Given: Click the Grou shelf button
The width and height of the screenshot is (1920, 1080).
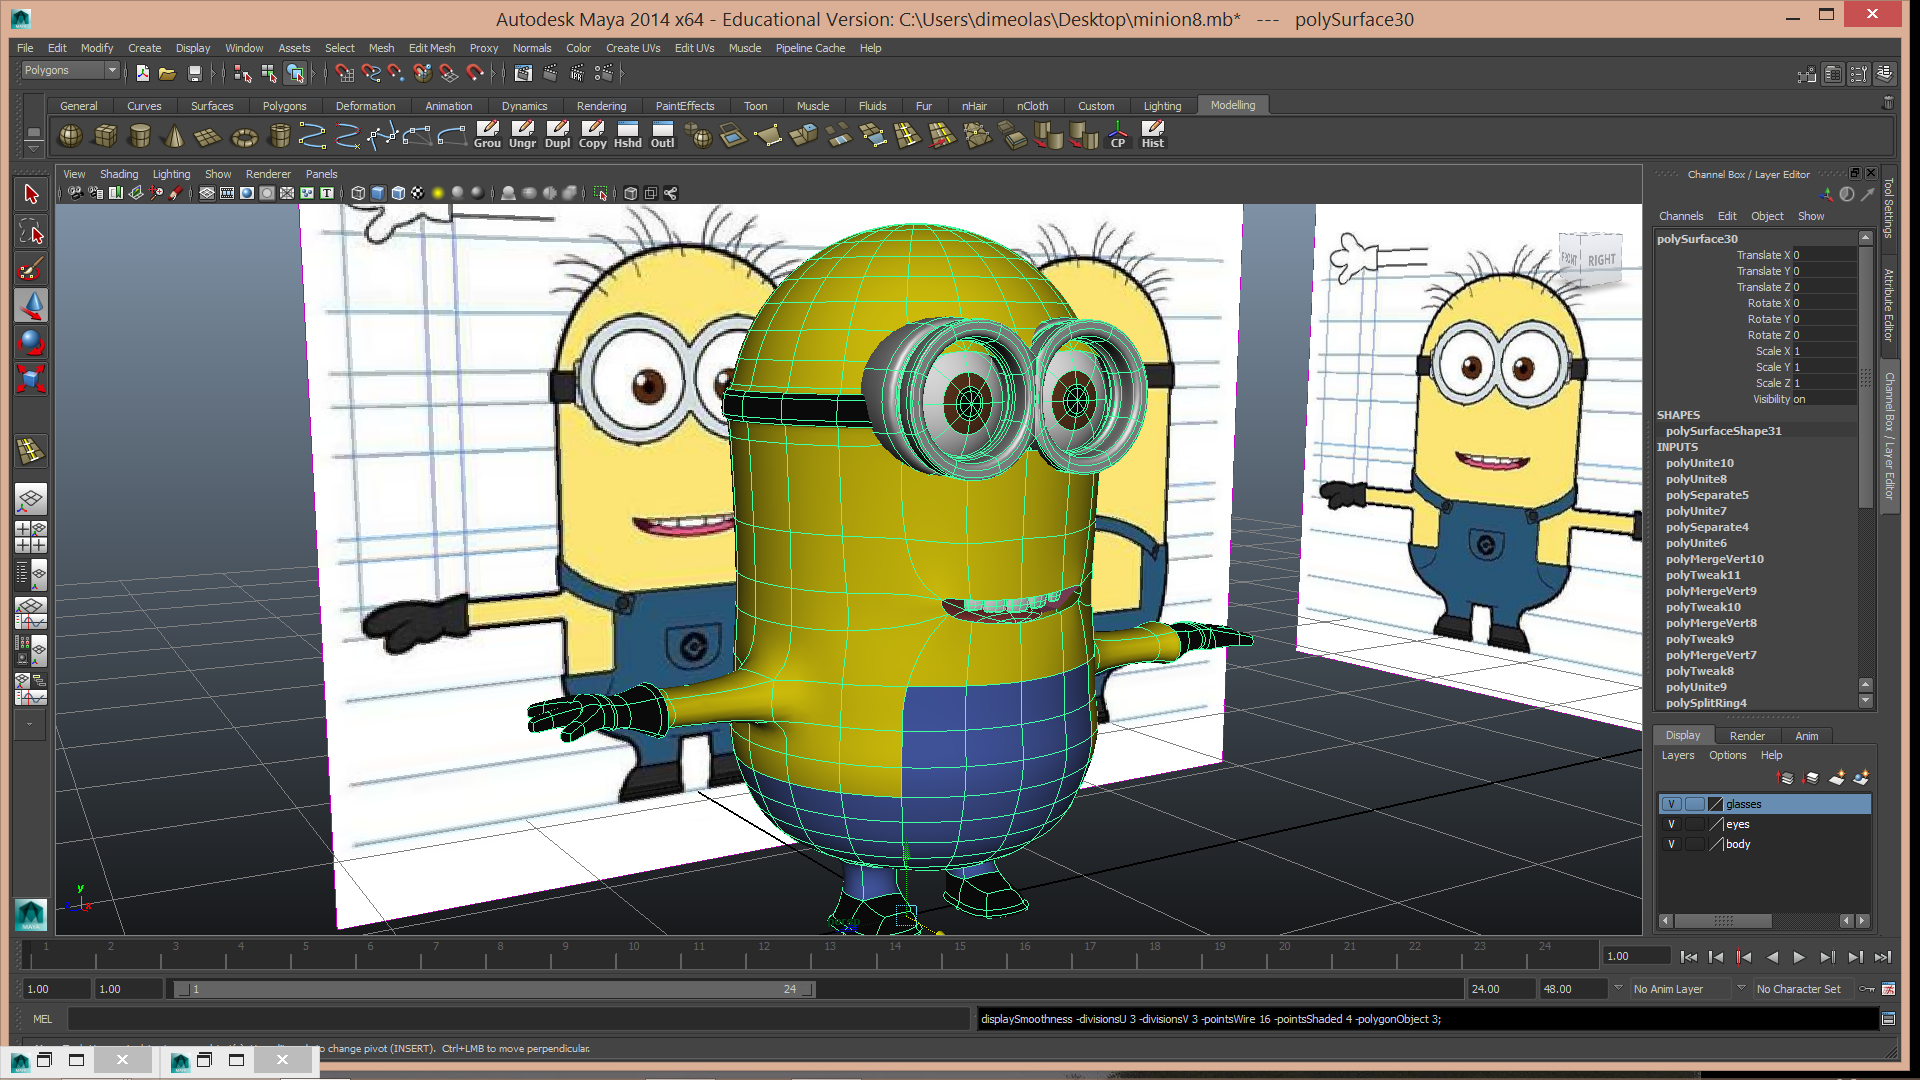Looking at the screenshot, I should (x=487, y=135).
